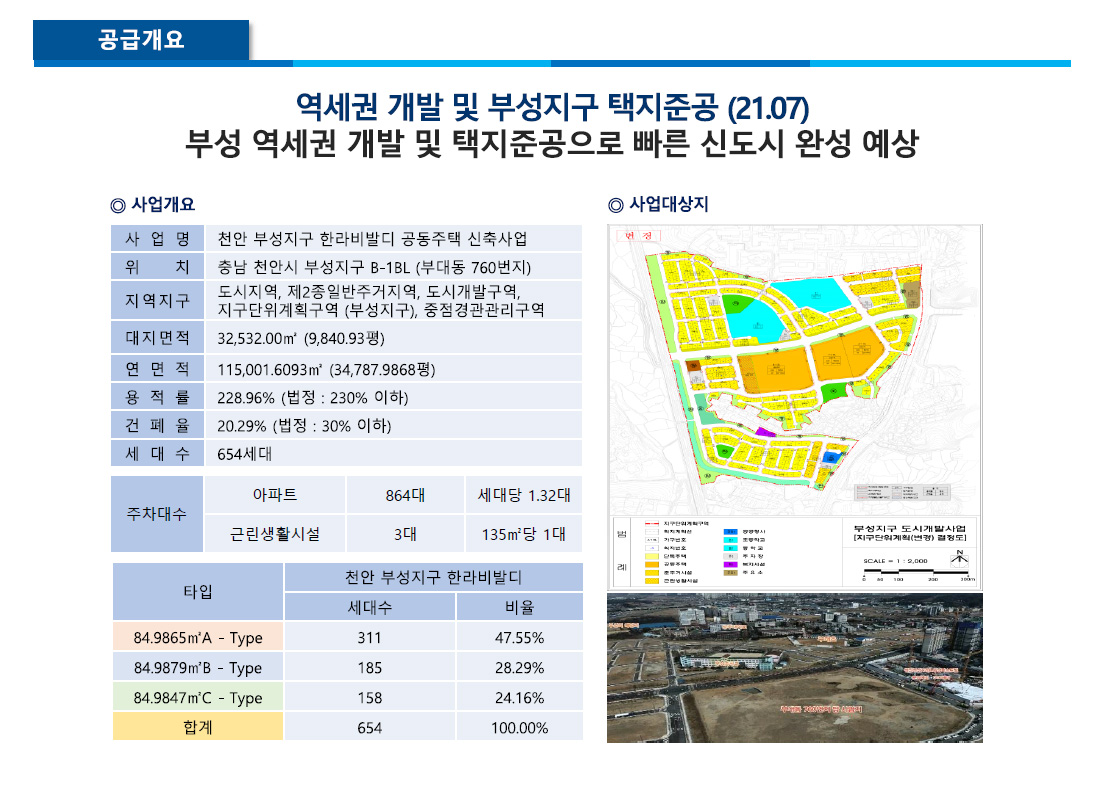Click the 158 household count

[370, 697]
